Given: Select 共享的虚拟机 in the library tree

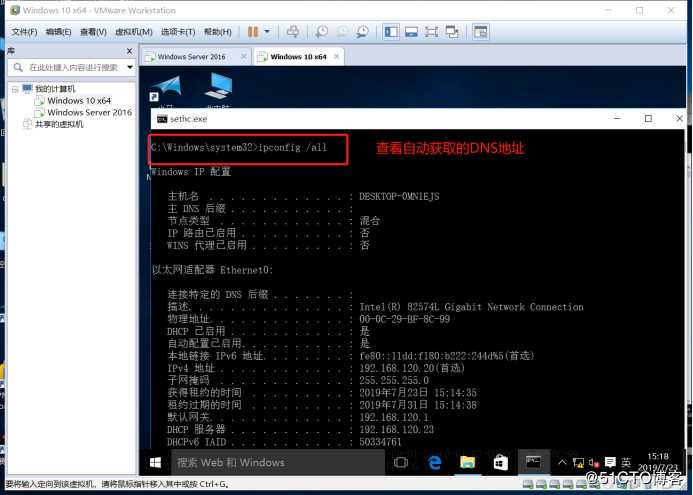Looking at the screenshot, I should [x=59, y=124].
